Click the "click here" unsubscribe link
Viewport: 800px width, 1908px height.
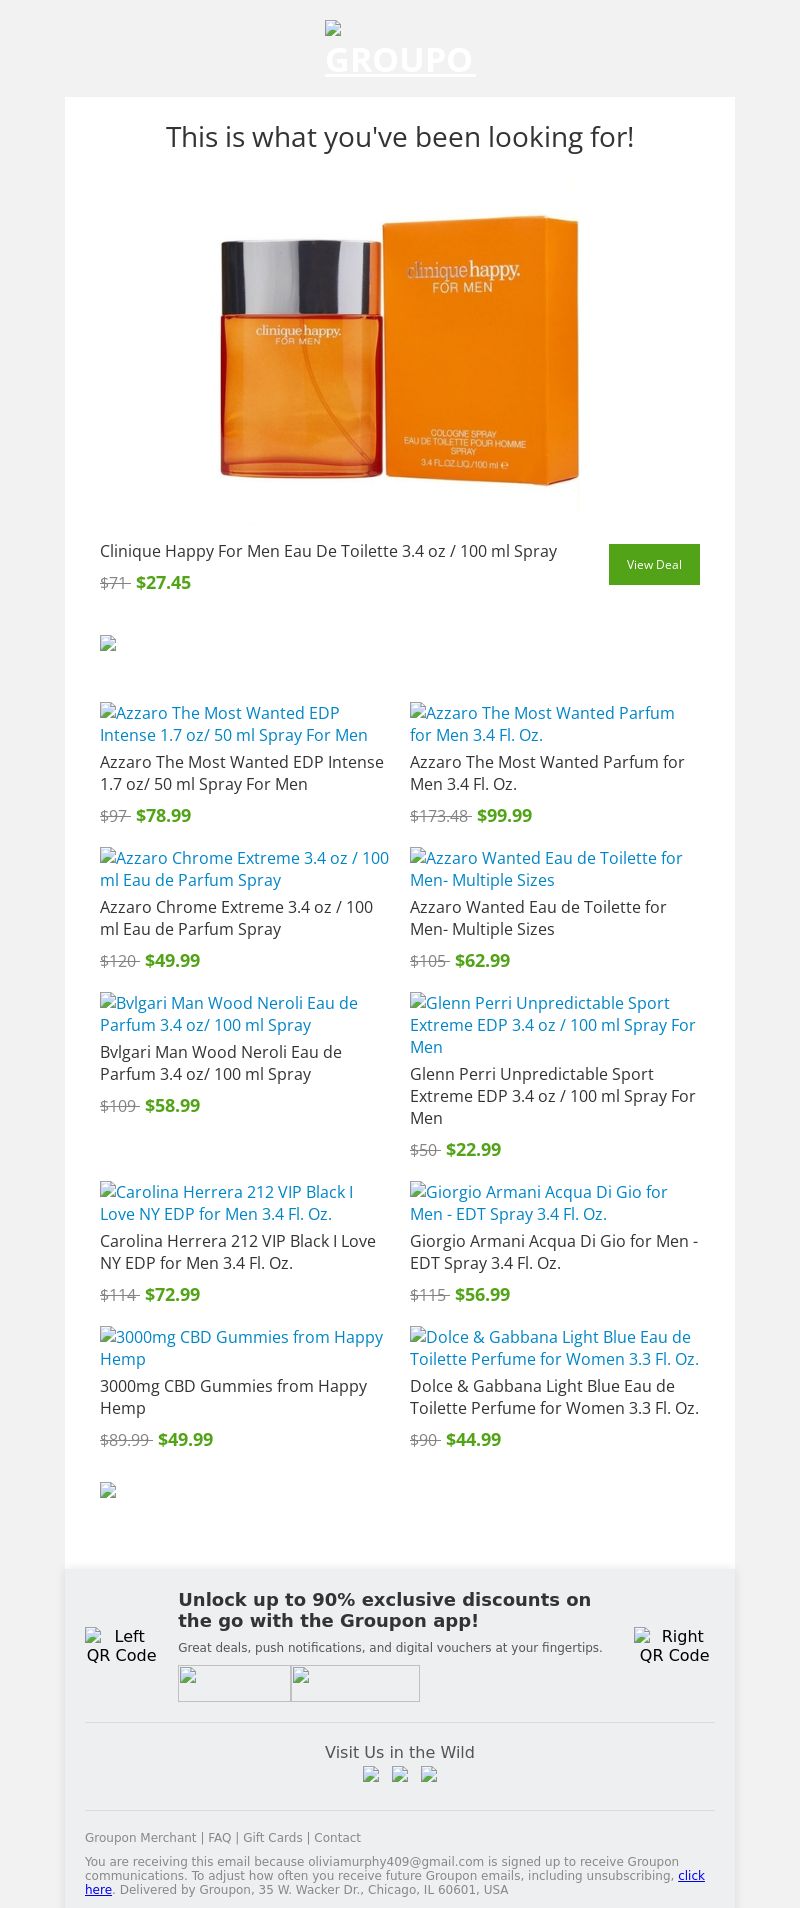691,1875
